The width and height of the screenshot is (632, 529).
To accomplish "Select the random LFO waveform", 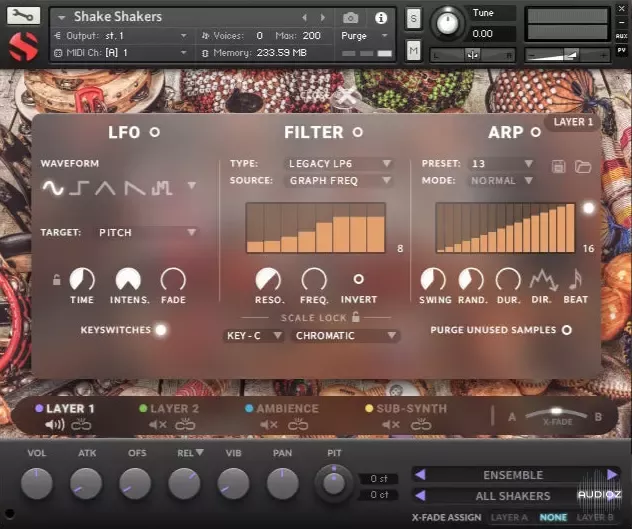I will (162, 188).
